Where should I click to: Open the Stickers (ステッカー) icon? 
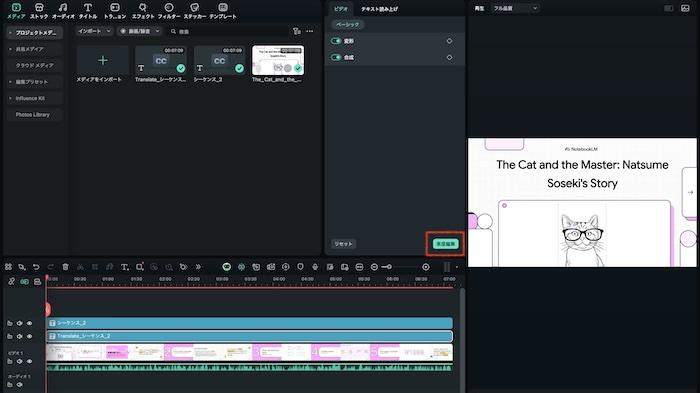(x=195, y=11)
